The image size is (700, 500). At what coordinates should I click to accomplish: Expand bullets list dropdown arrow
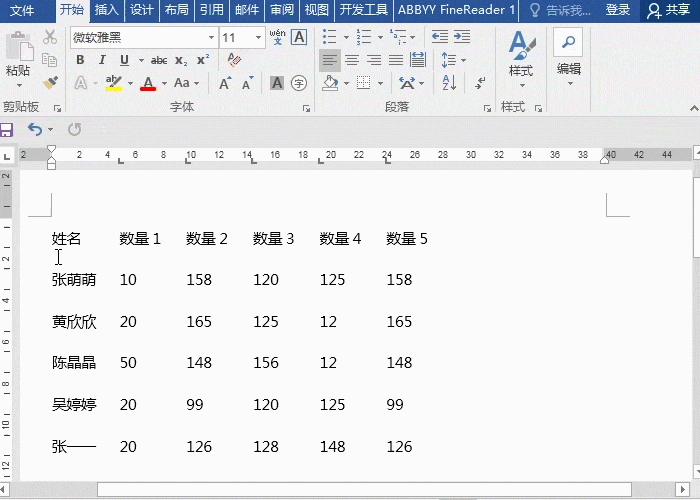346,38
